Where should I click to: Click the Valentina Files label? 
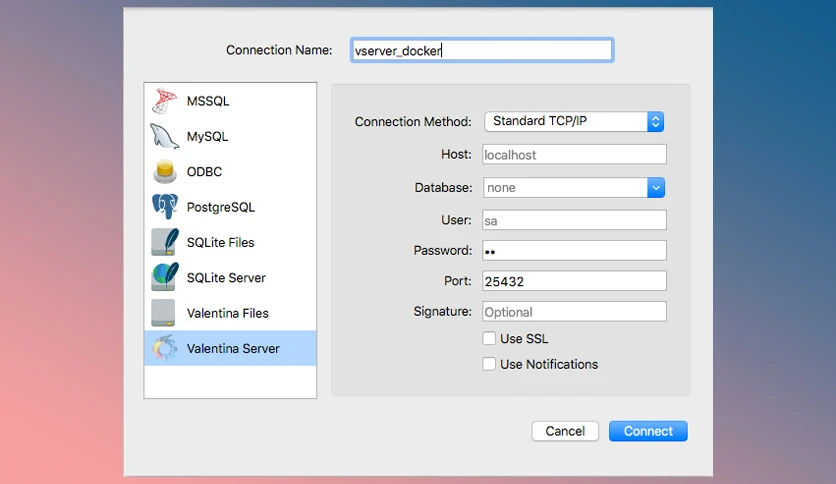[x=228, y=313]
